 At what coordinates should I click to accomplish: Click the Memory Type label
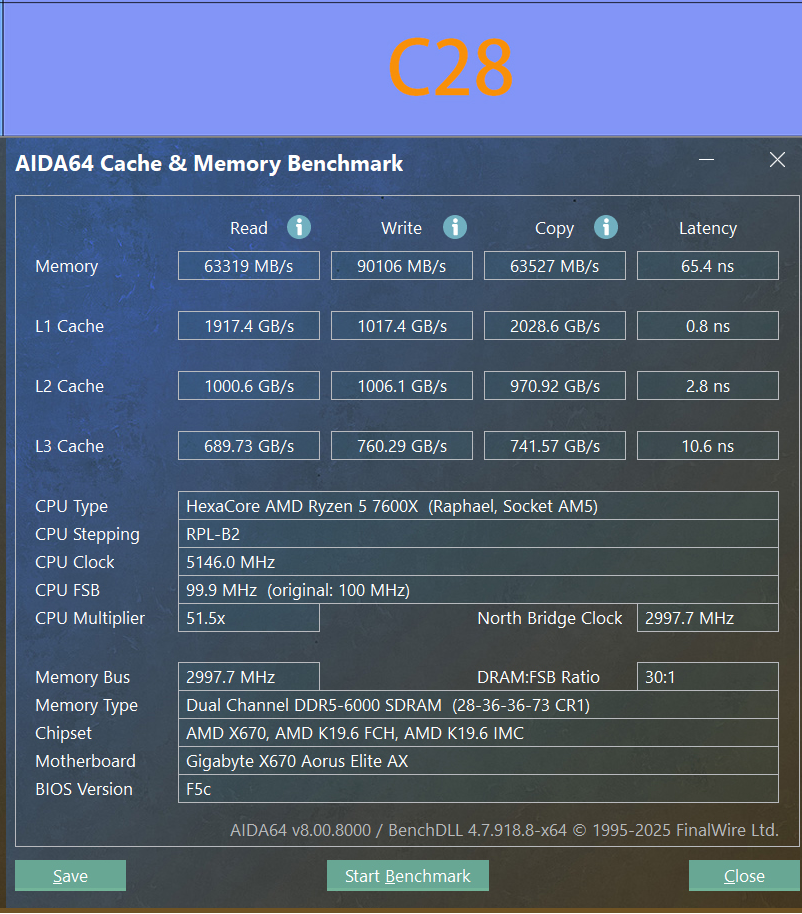86,705
